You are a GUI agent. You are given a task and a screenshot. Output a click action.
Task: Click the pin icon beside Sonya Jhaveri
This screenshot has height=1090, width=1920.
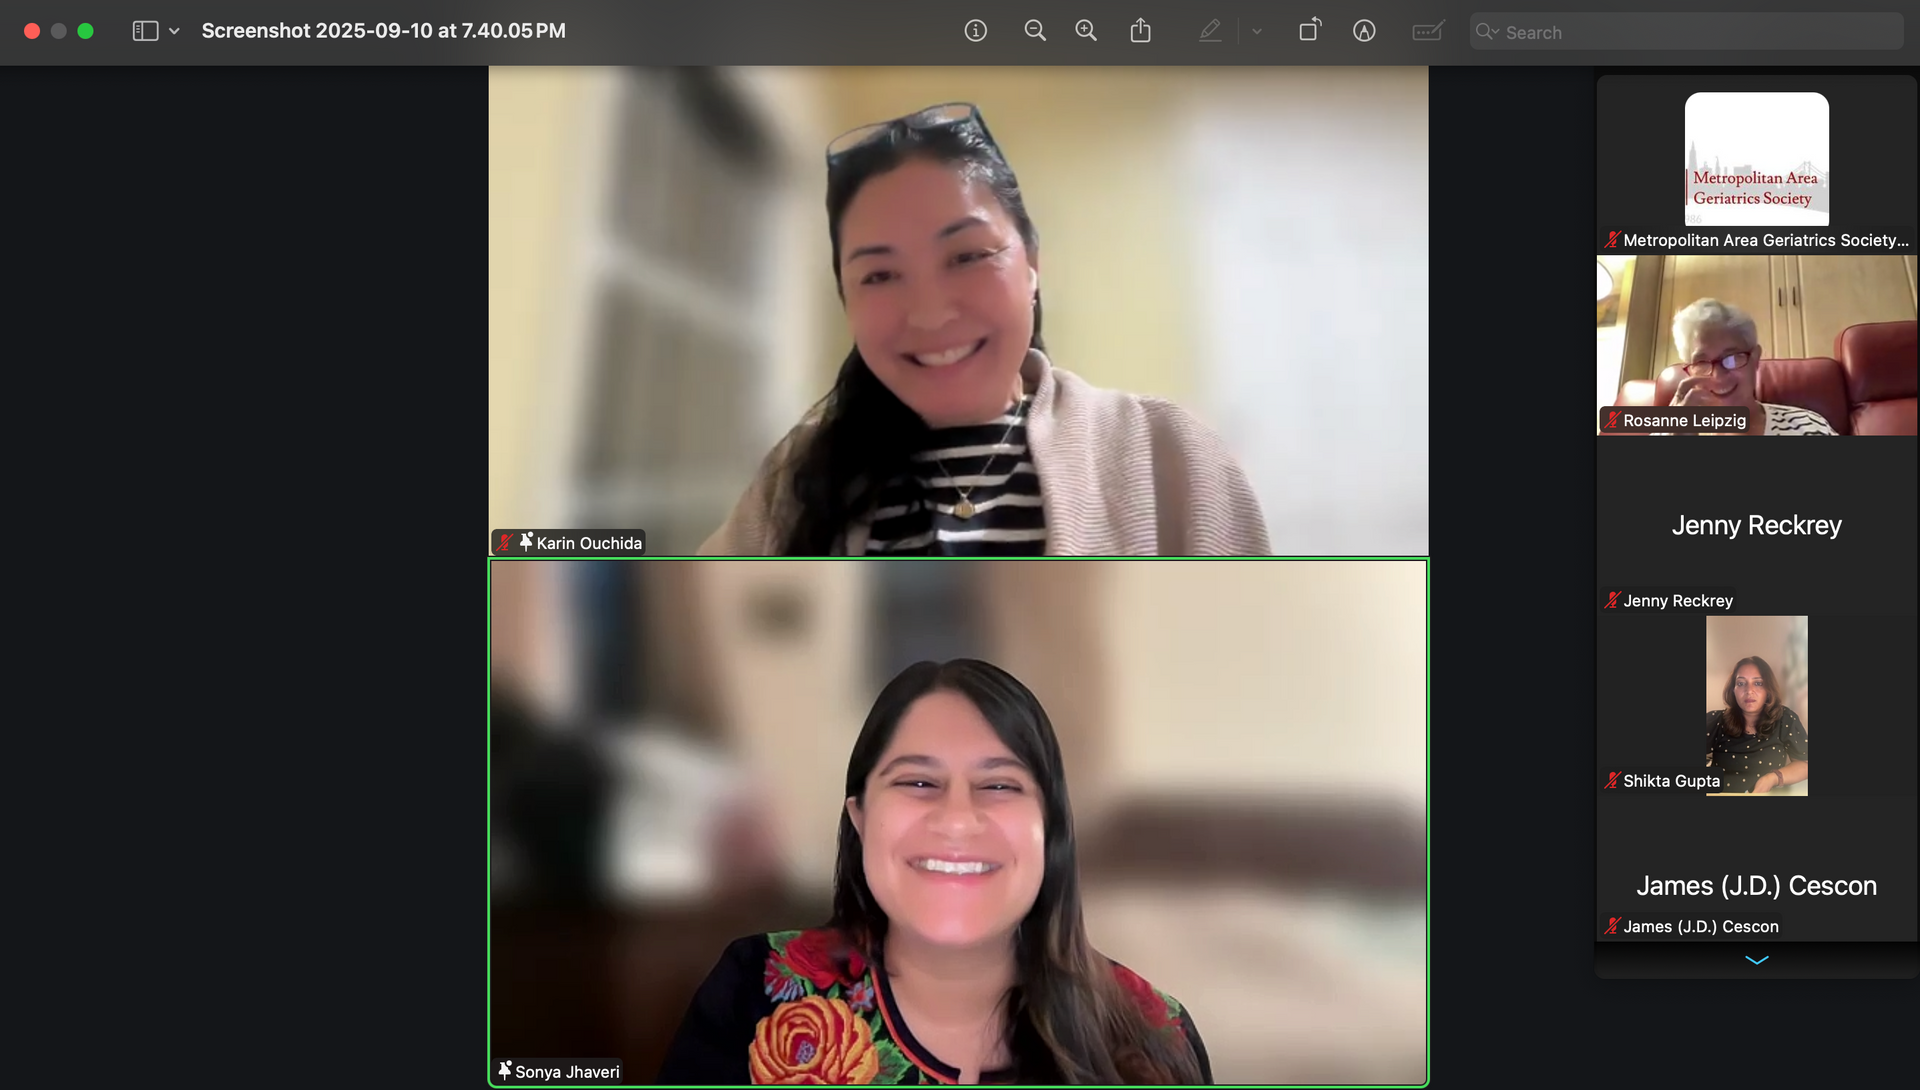(505, 1070)
